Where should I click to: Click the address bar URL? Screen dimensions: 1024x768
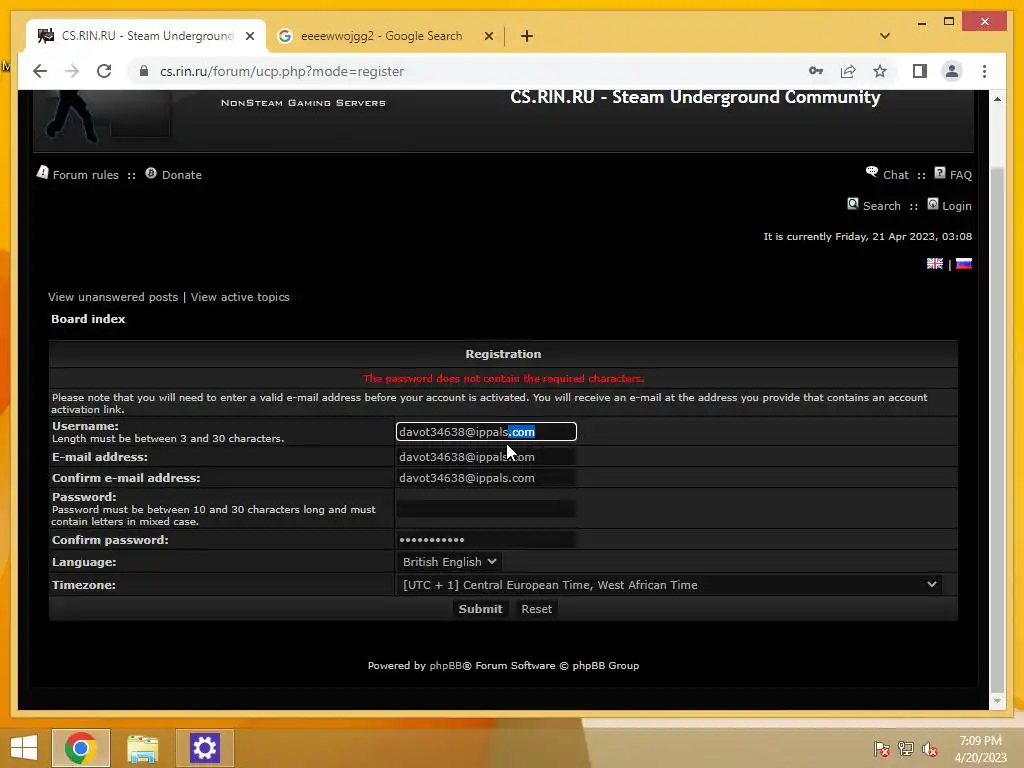(x=282, y=71)
